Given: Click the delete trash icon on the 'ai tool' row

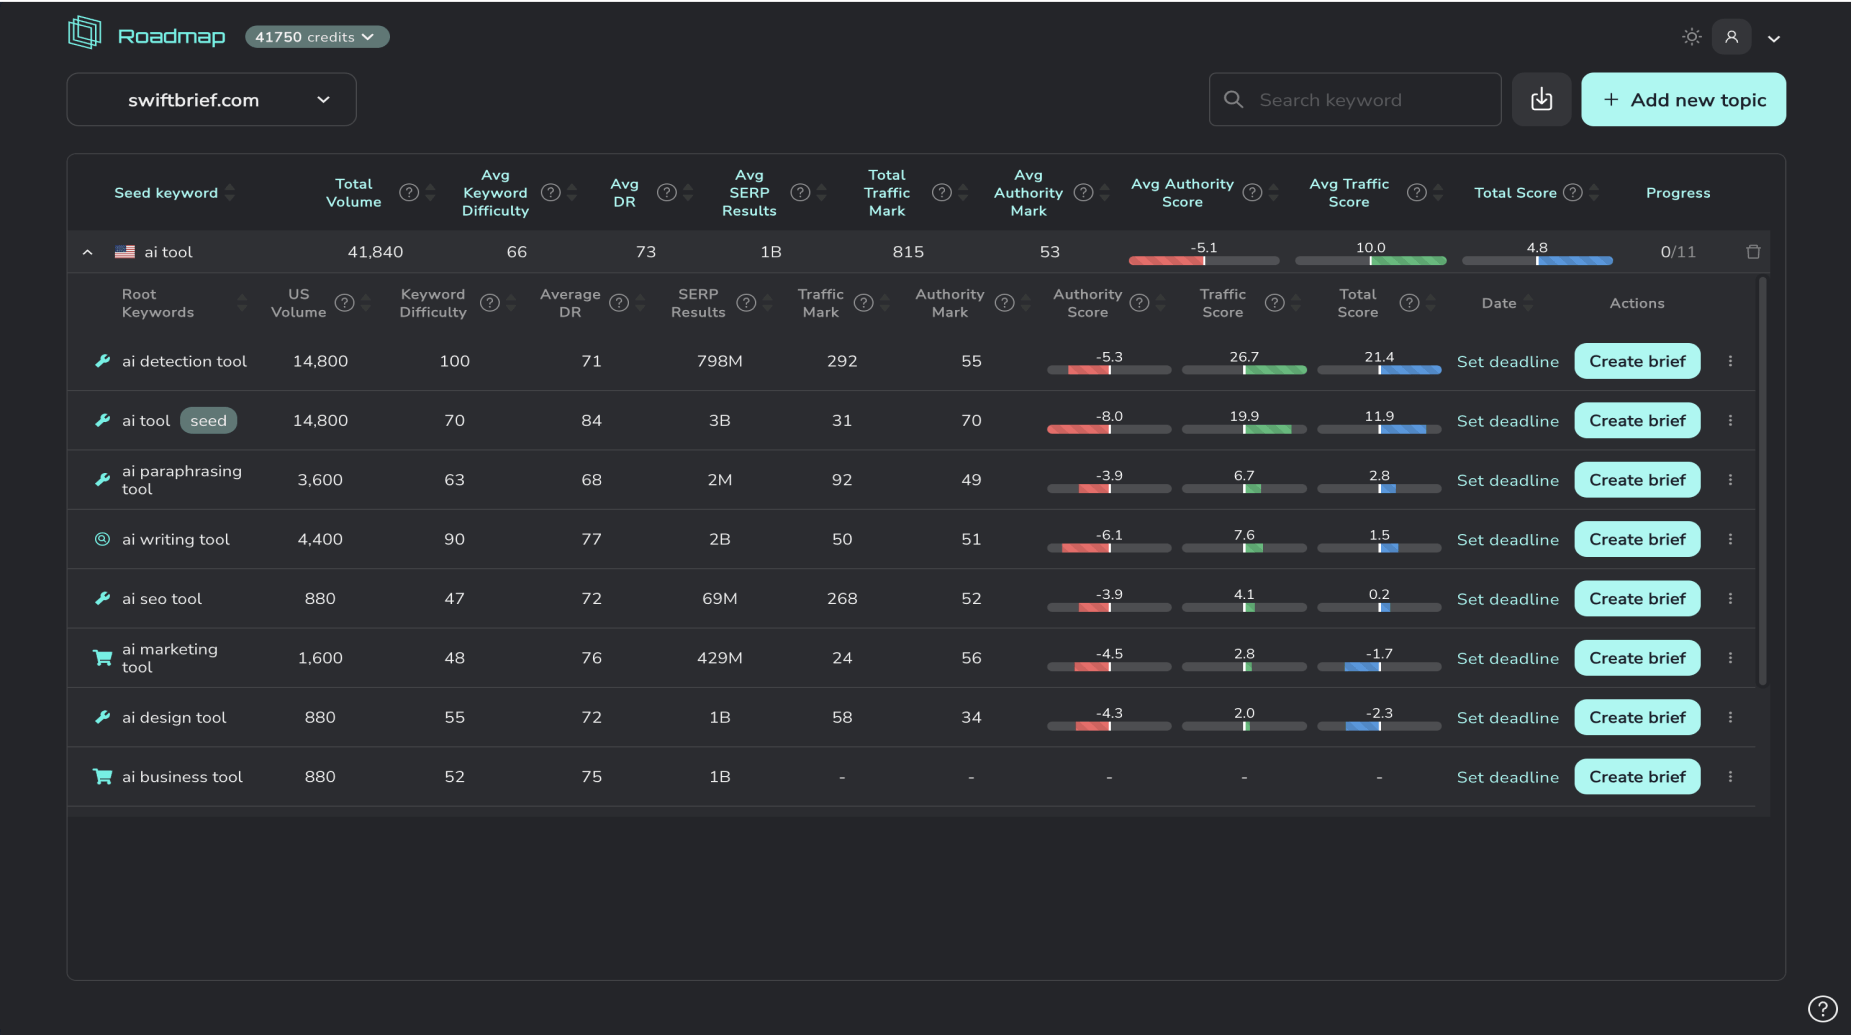Looking at the screenshot, I should (1753, 251).
